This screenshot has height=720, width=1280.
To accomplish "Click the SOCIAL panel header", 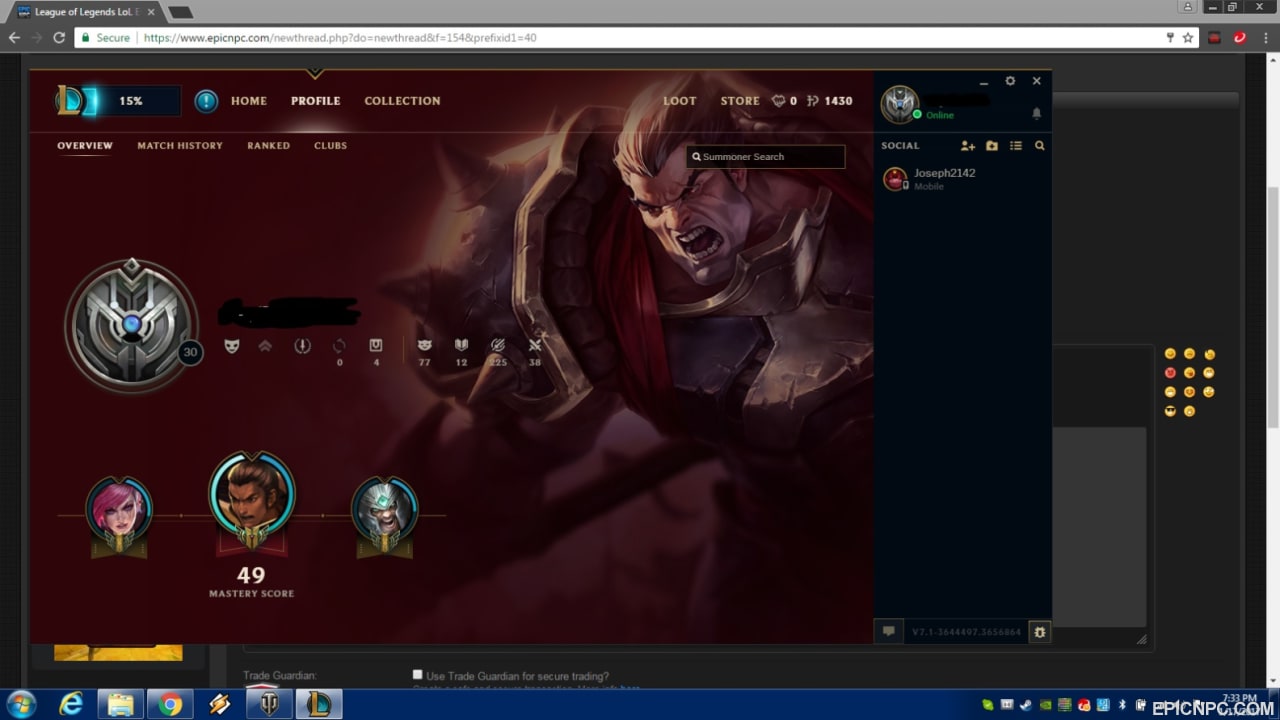I will pos(900,146).
